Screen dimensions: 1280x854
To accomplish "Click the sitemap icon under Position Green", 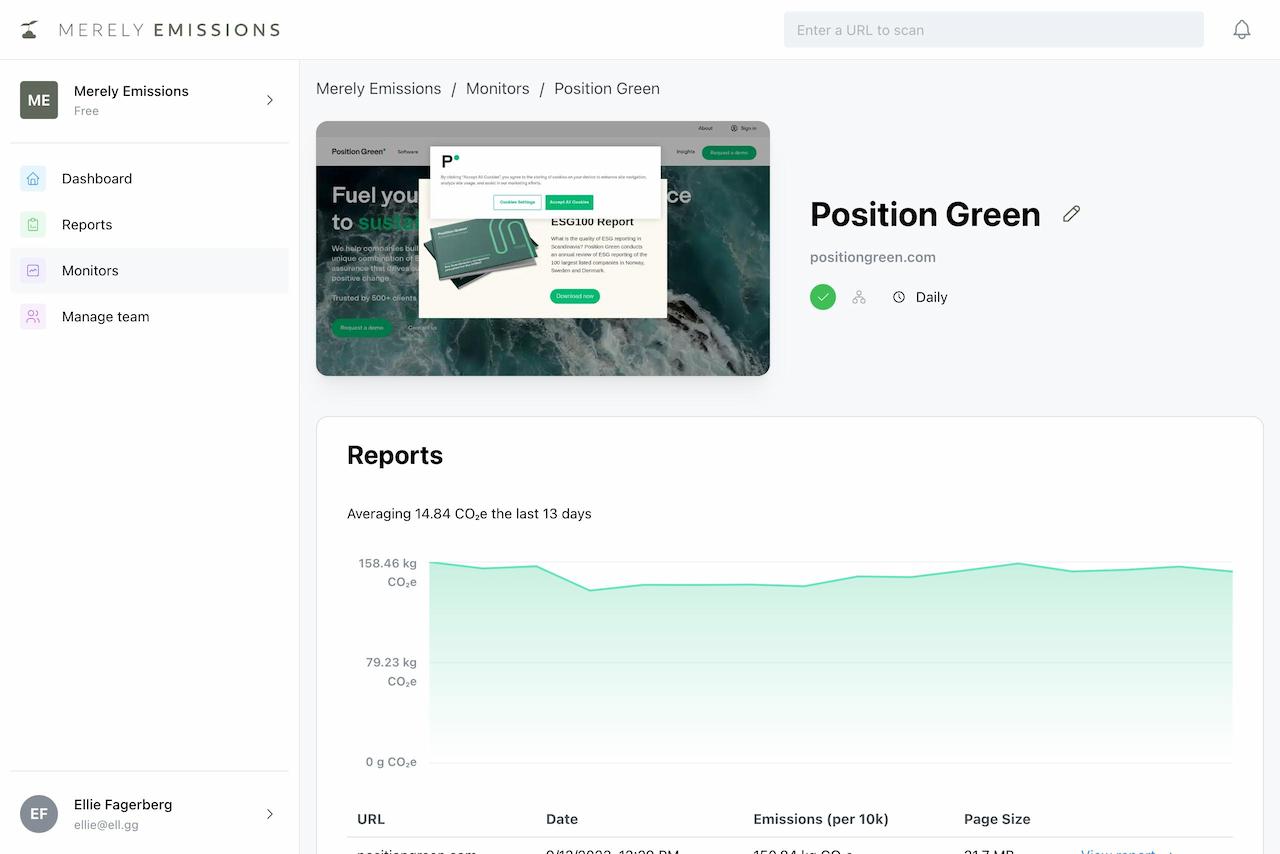I will click(859, 297).
